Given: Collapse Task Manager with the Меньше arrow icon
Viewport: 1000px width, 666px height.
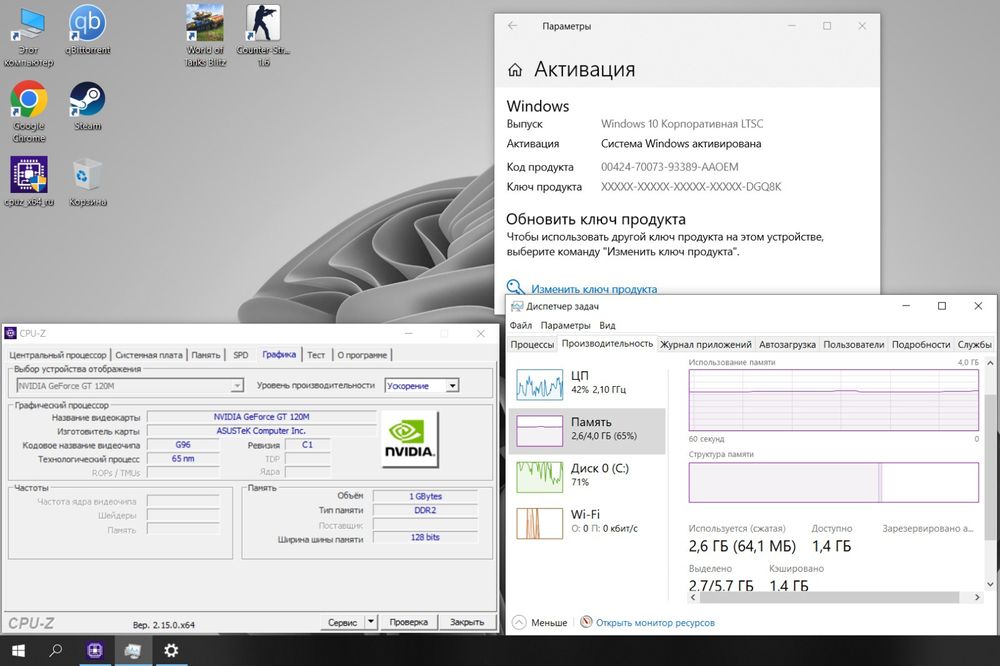Looking at the screenshot, I should [519, 622].
